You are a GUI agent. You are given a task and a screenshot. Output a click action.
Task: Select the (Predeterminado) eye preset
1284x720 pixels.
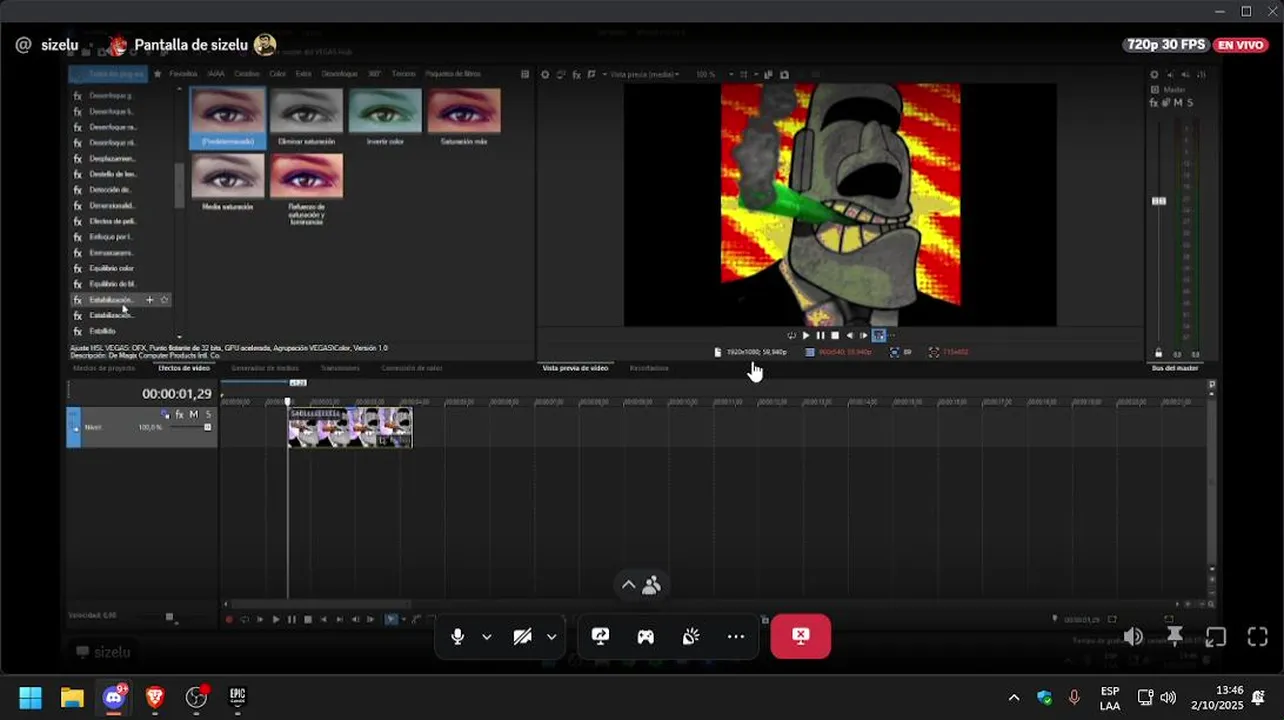(x=228, y=118)
